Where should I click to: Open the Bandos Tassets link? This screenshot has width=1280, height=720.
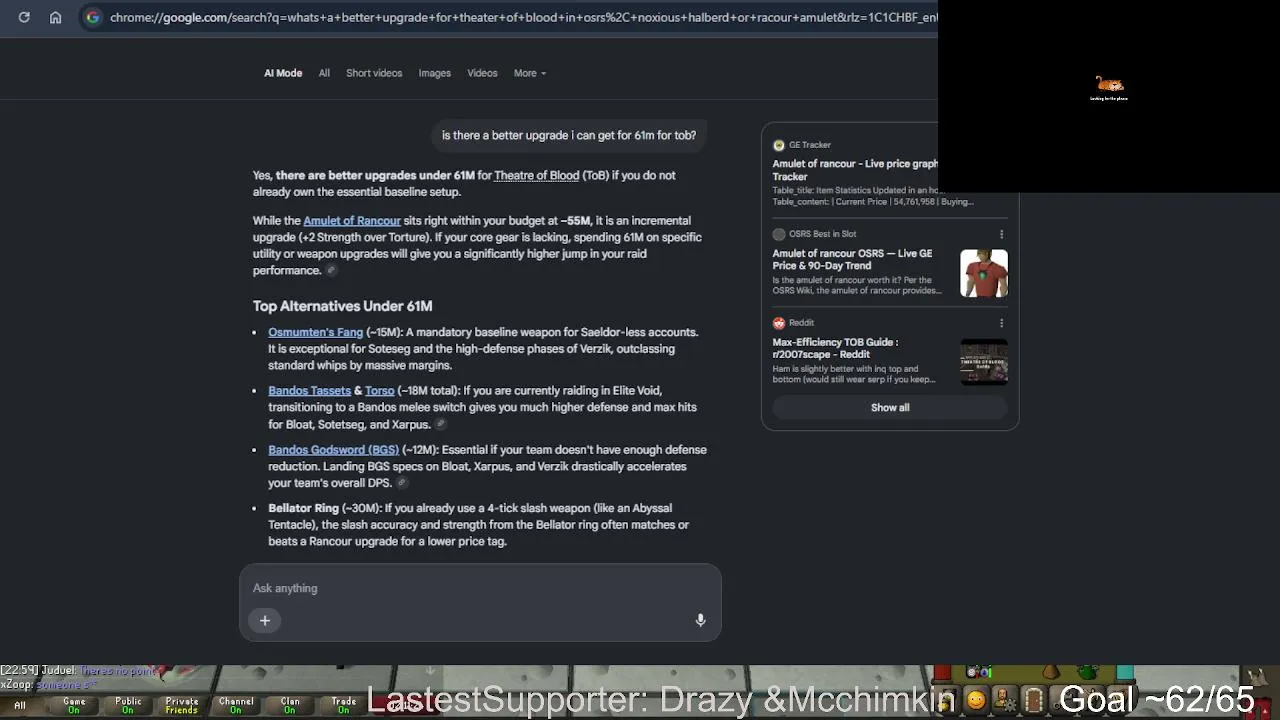point(309,391)
